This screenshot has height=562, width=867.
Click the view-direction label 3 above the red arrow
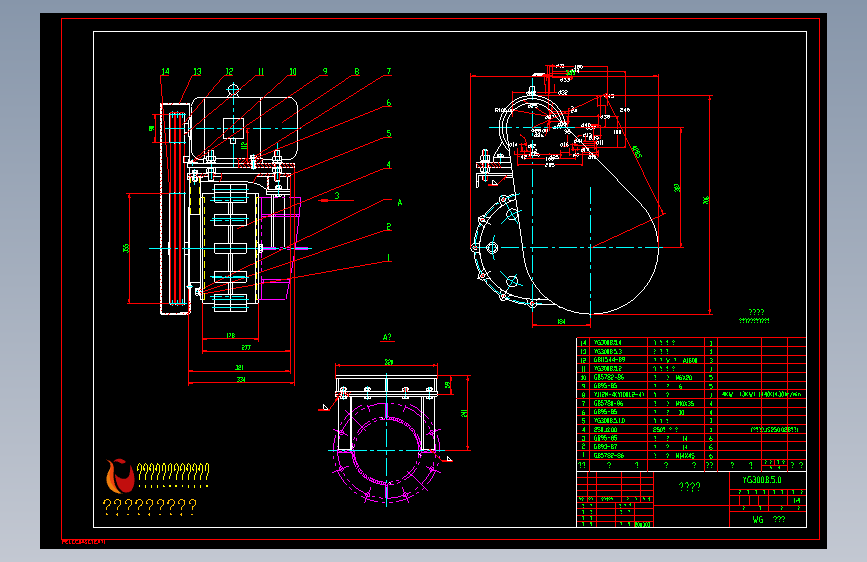(x=337, y=196)
